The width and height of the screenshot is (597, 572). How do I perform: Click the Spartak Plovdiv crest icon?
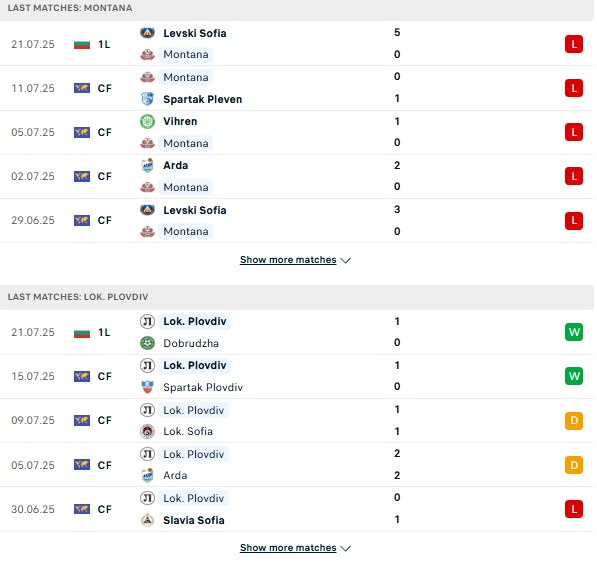click(147, 387)
